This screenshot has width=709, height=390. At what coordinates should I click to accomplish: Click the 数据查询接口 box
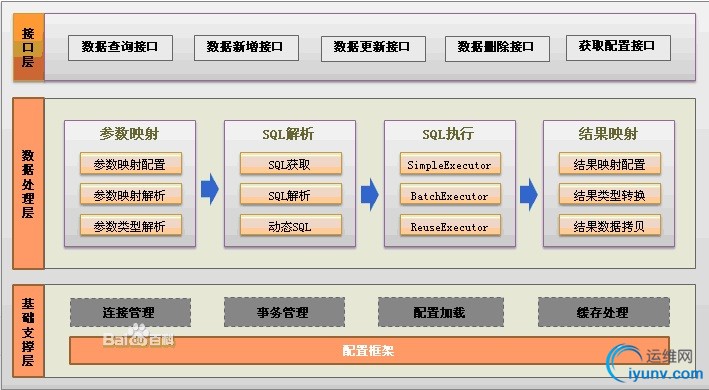(x=120, y=48)
